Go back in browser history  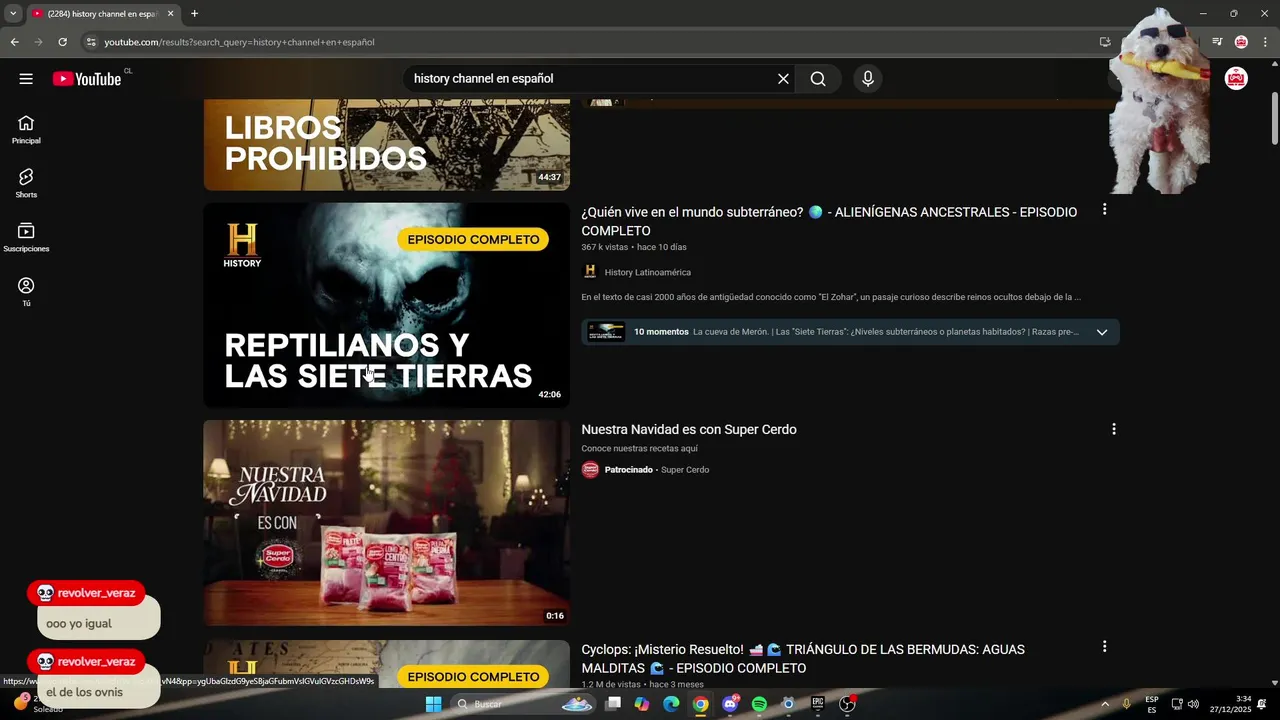pyautogui.click(x=14, y=42)
